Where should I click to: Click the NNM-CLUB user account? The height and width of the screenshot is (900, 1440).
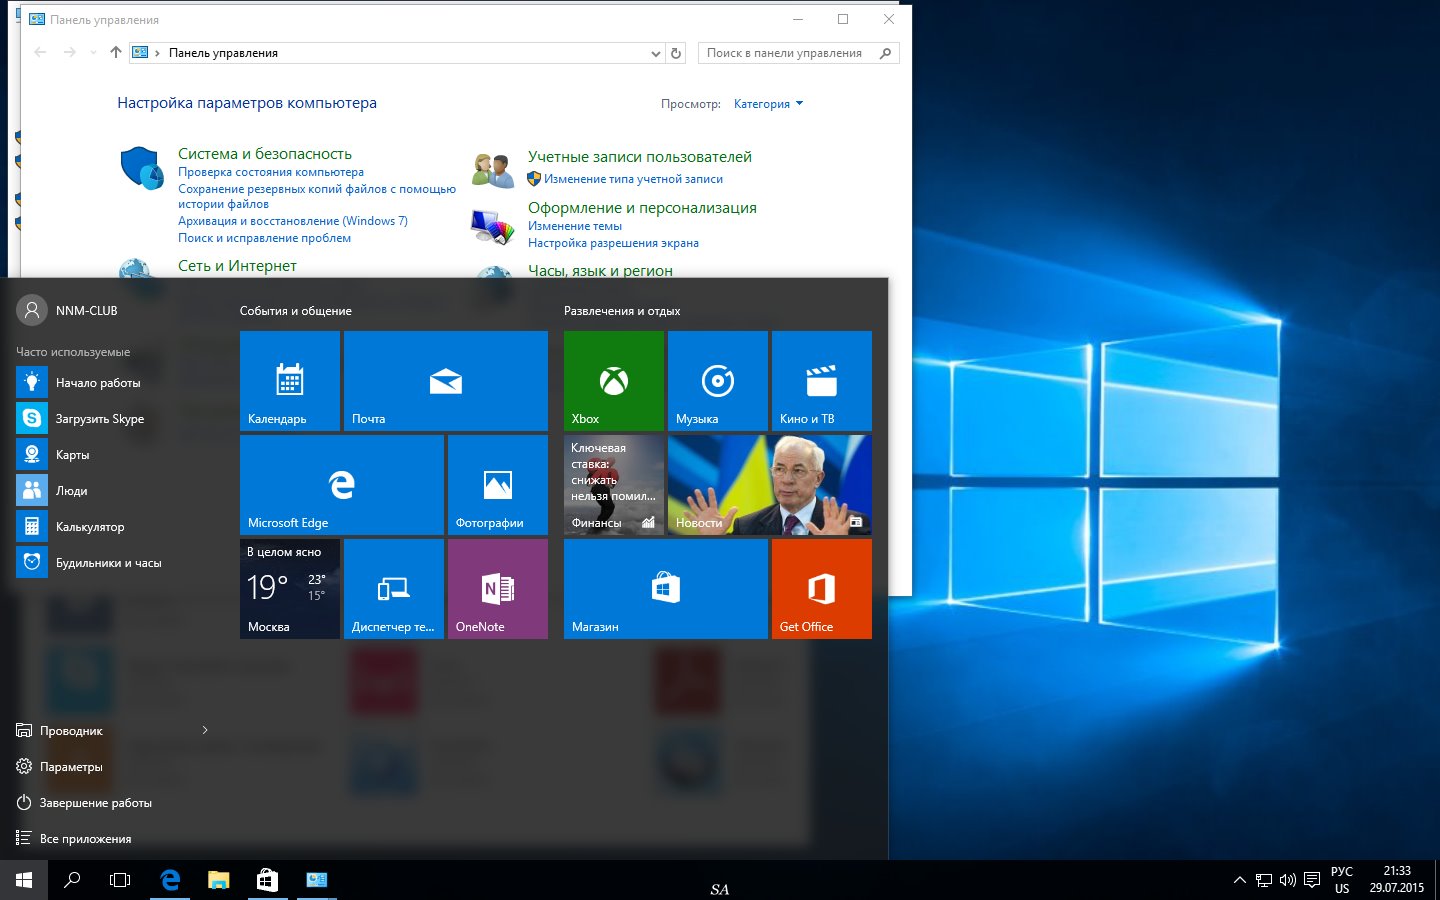[68, 311]
